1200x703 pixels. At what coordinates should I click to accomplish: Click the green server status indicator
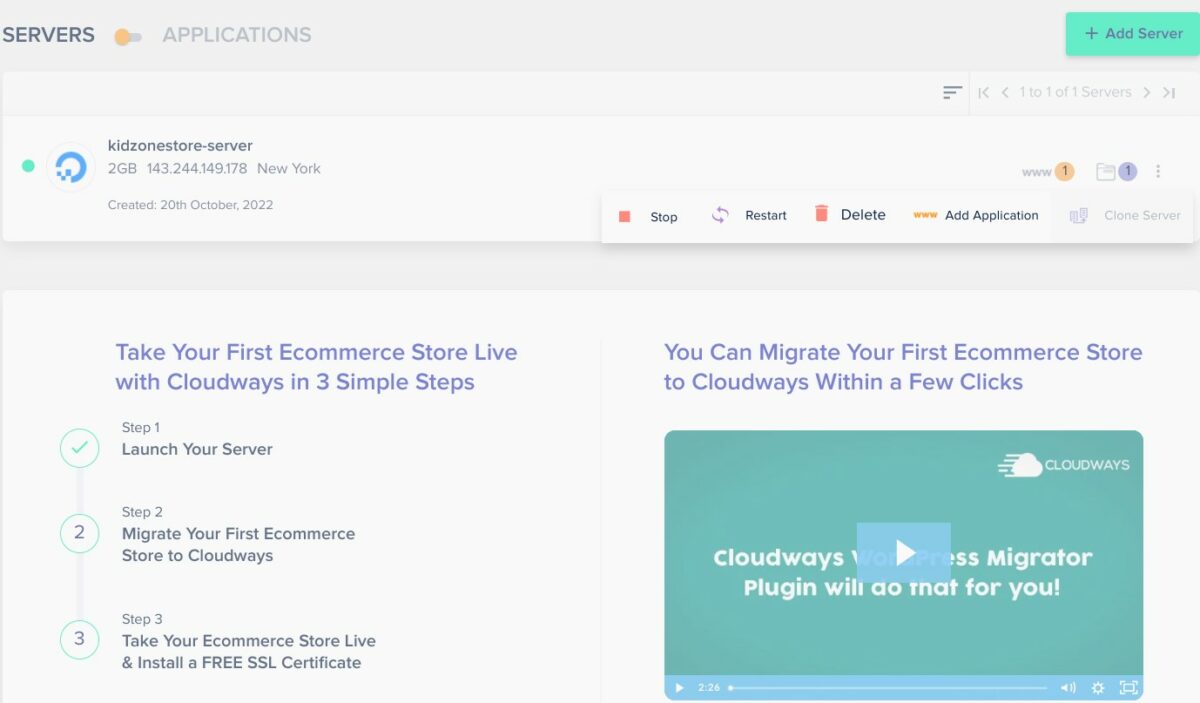28,166
